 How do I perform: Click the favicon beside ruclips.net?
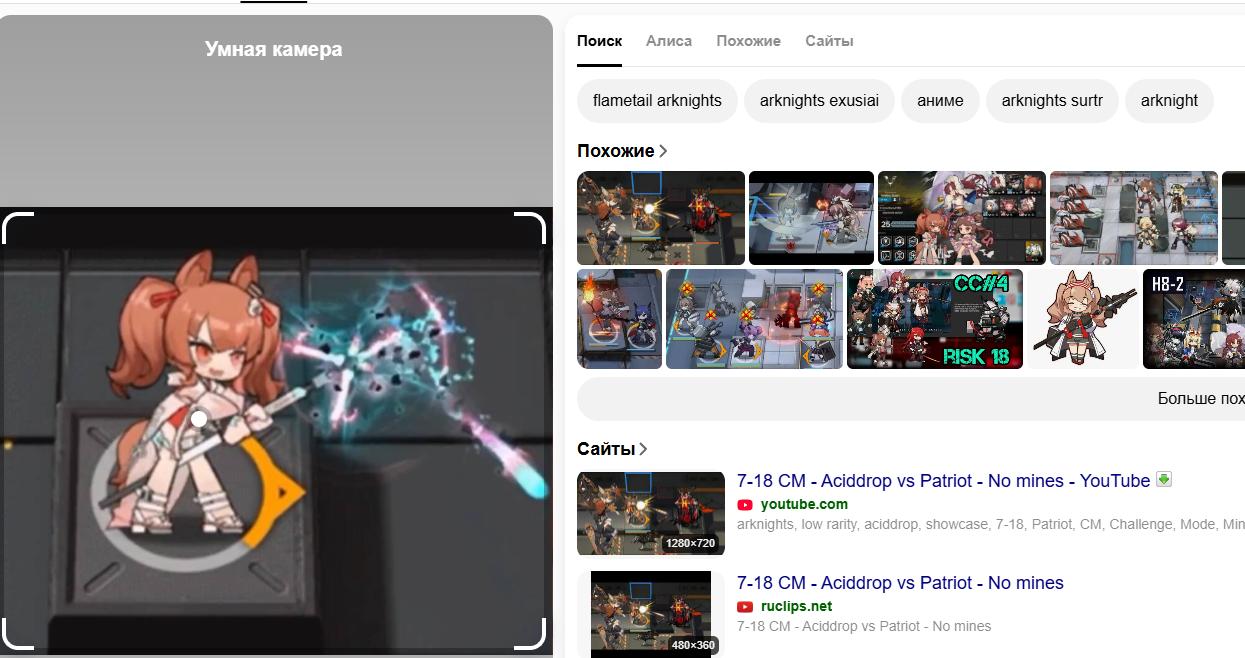745,607
